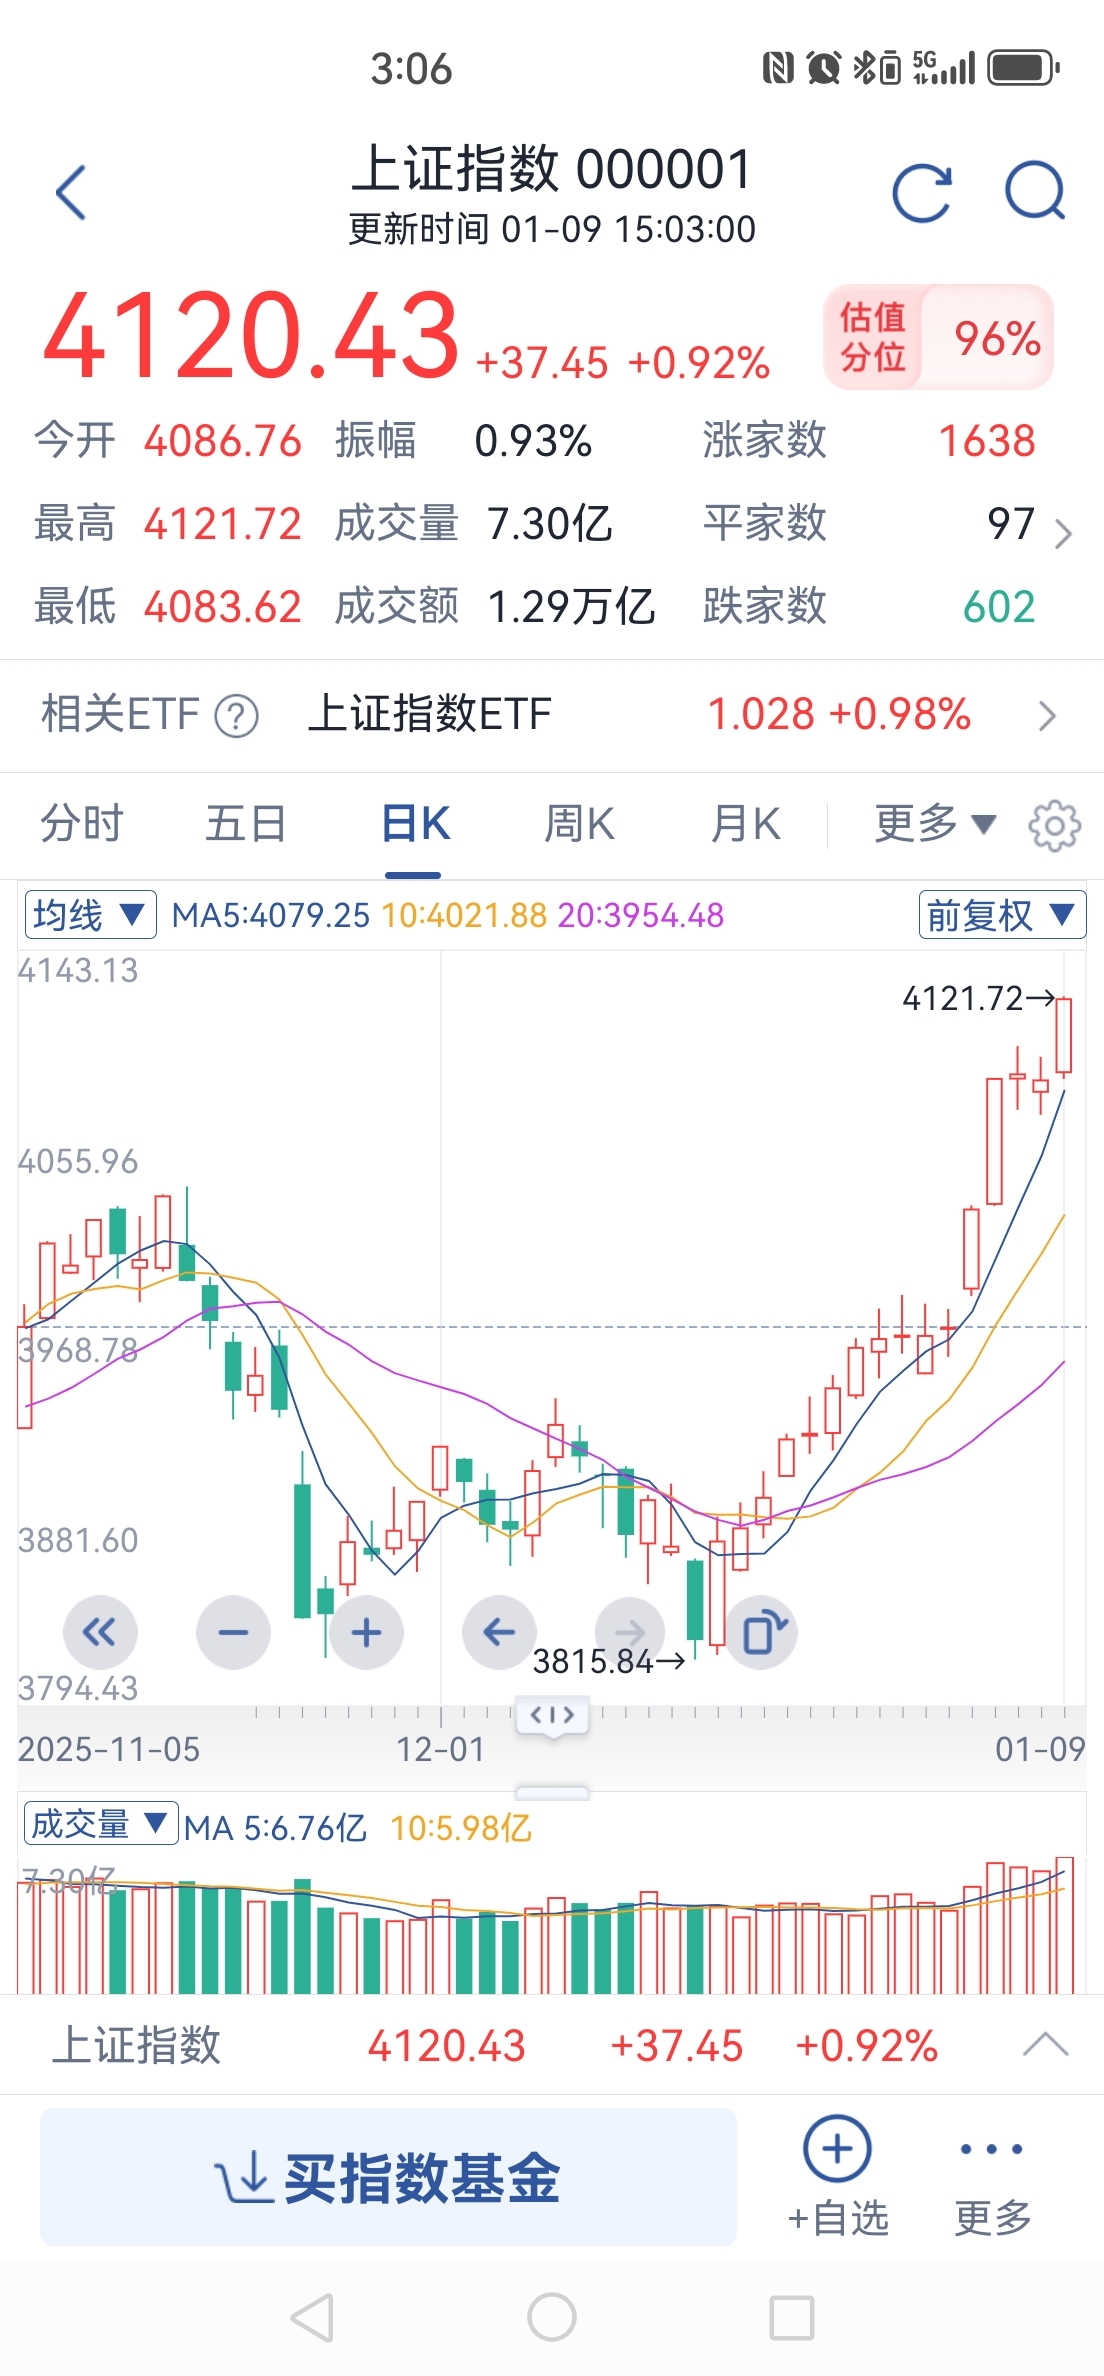Open the 前复权 adjustment dropdown

[x=1001, y=915]
